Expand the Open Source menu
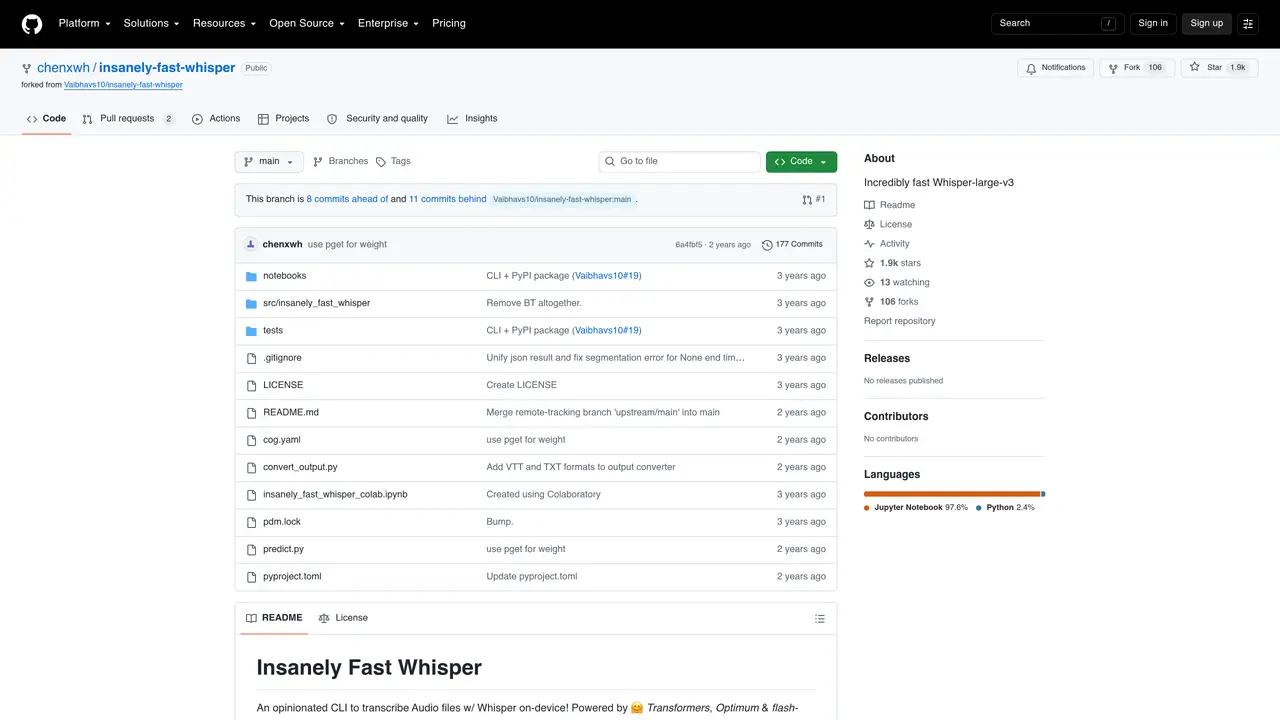 tap(307, 23)
